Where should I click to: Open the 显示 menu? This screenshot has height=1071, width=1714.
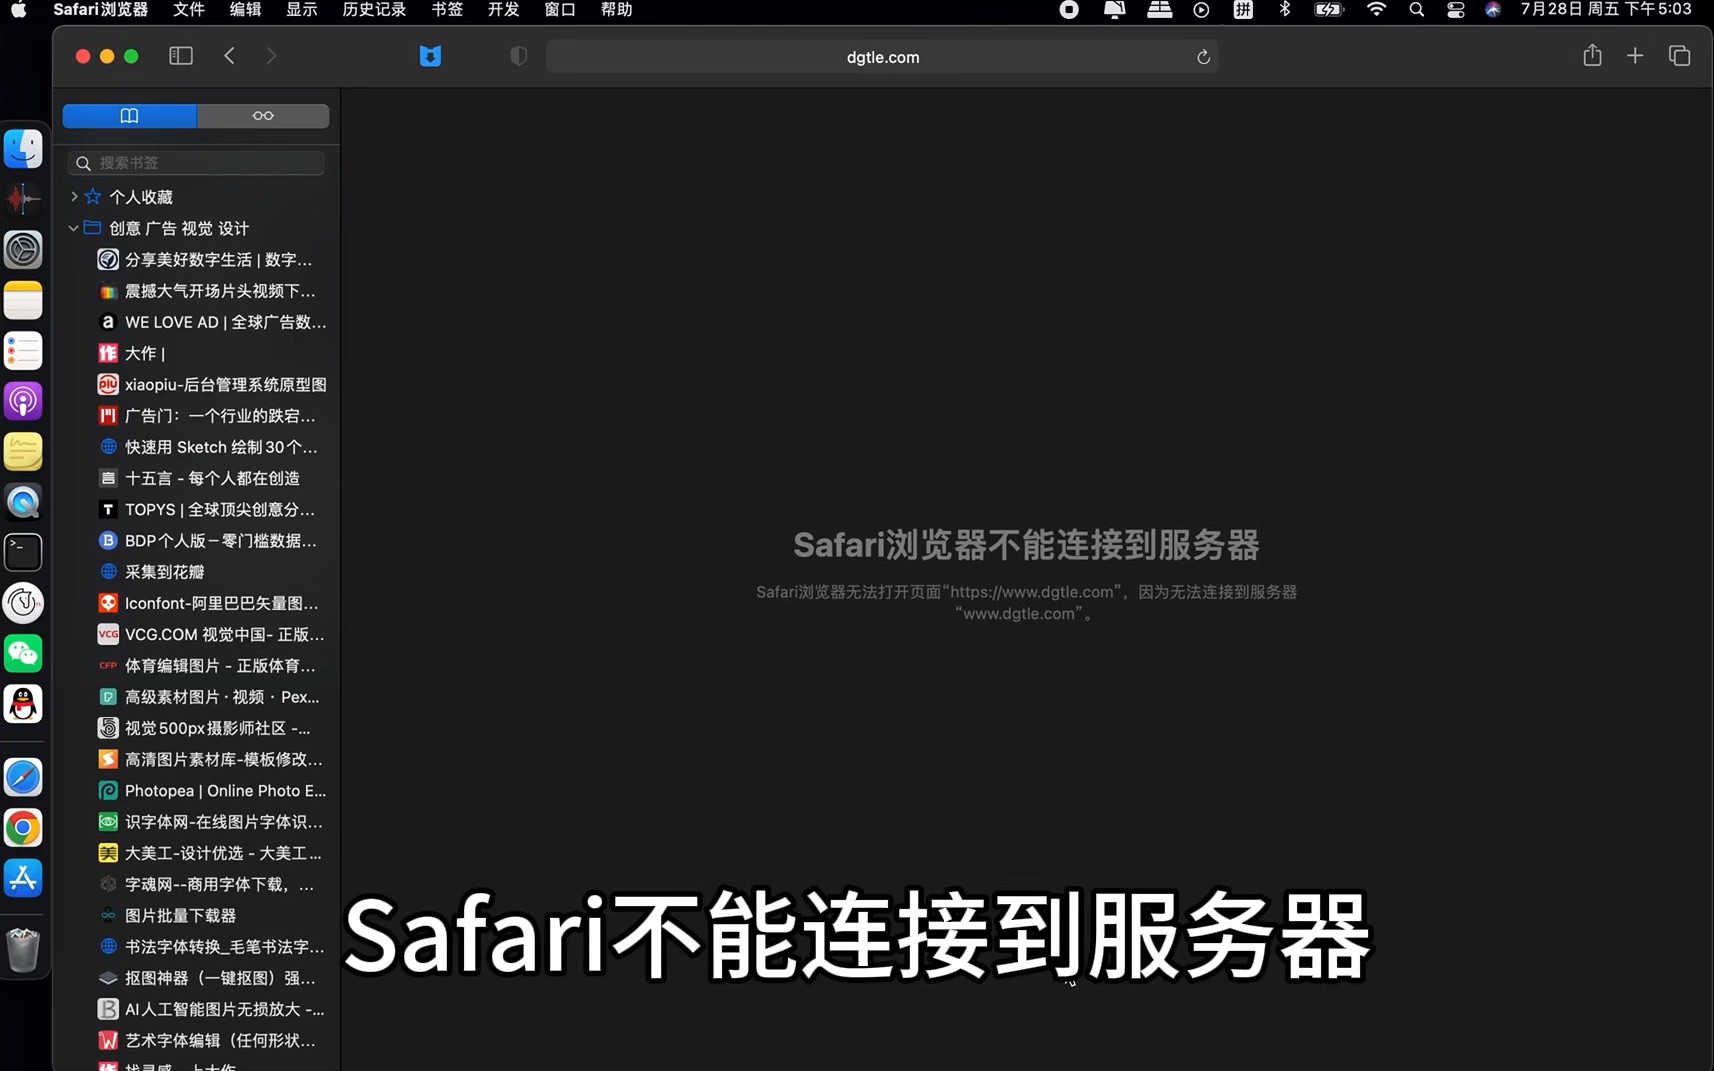coord(301,10)
